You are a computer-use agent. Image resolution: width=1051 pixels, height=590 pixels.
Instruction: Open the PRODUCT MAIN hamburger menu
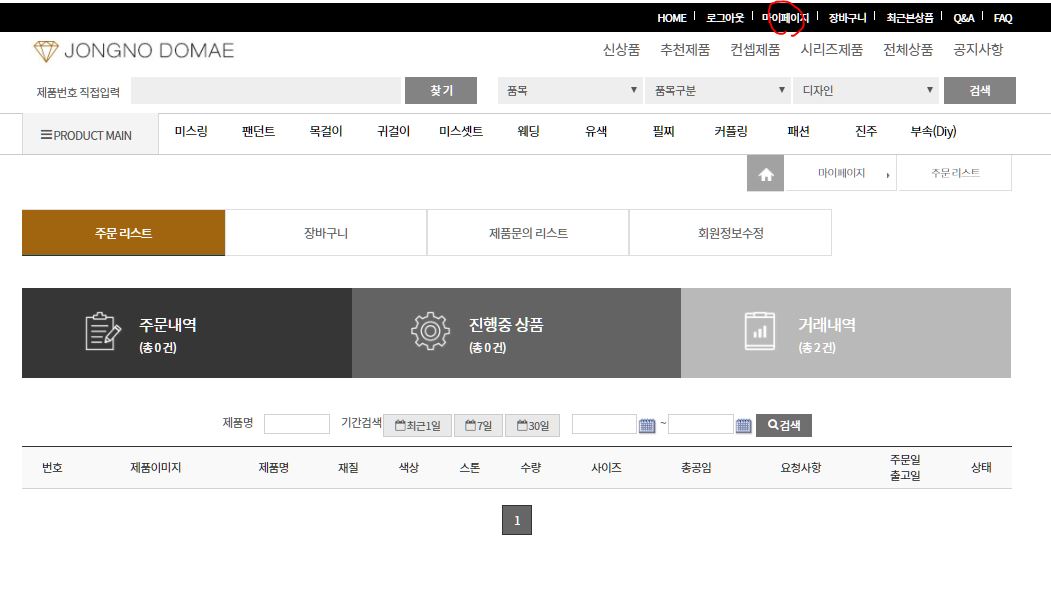pos(86,135)
